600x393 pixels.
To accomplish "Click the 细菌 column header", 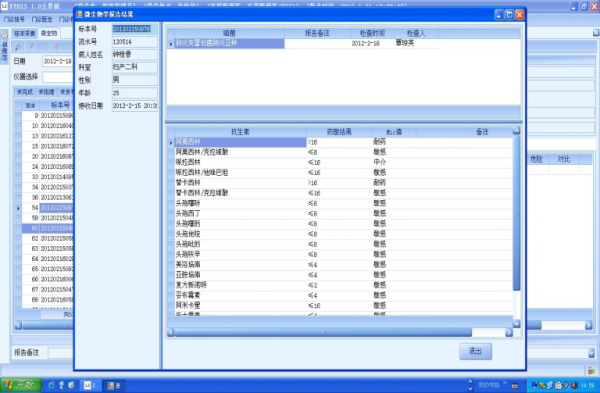I will tap(229, 33).
